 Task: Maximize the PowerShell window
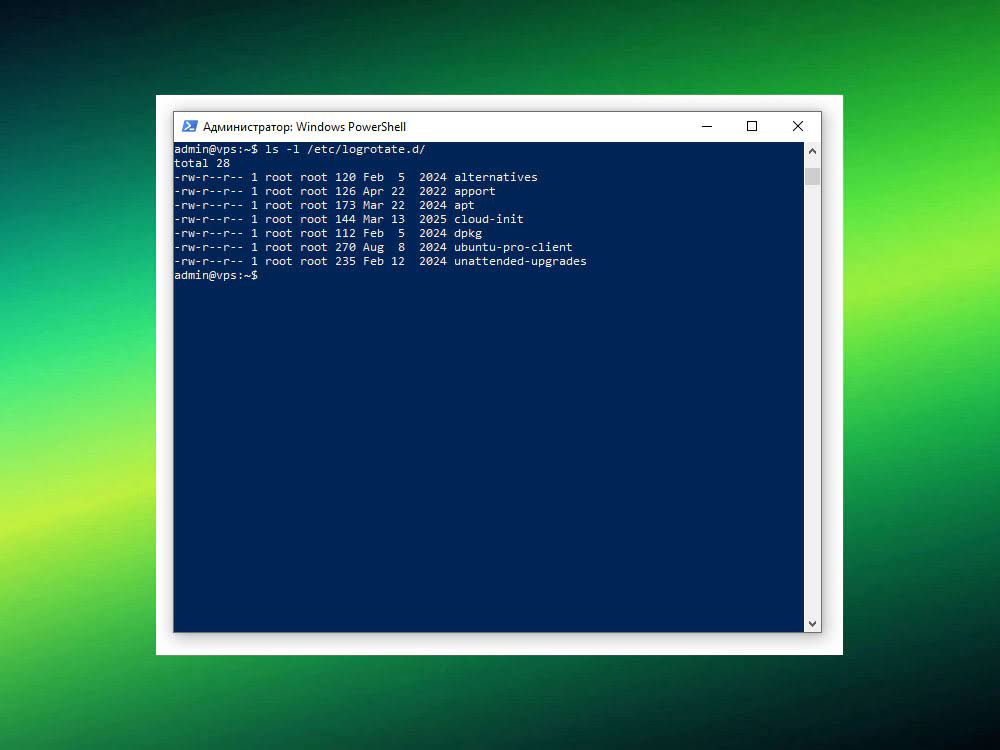click(x=752, y=126)
